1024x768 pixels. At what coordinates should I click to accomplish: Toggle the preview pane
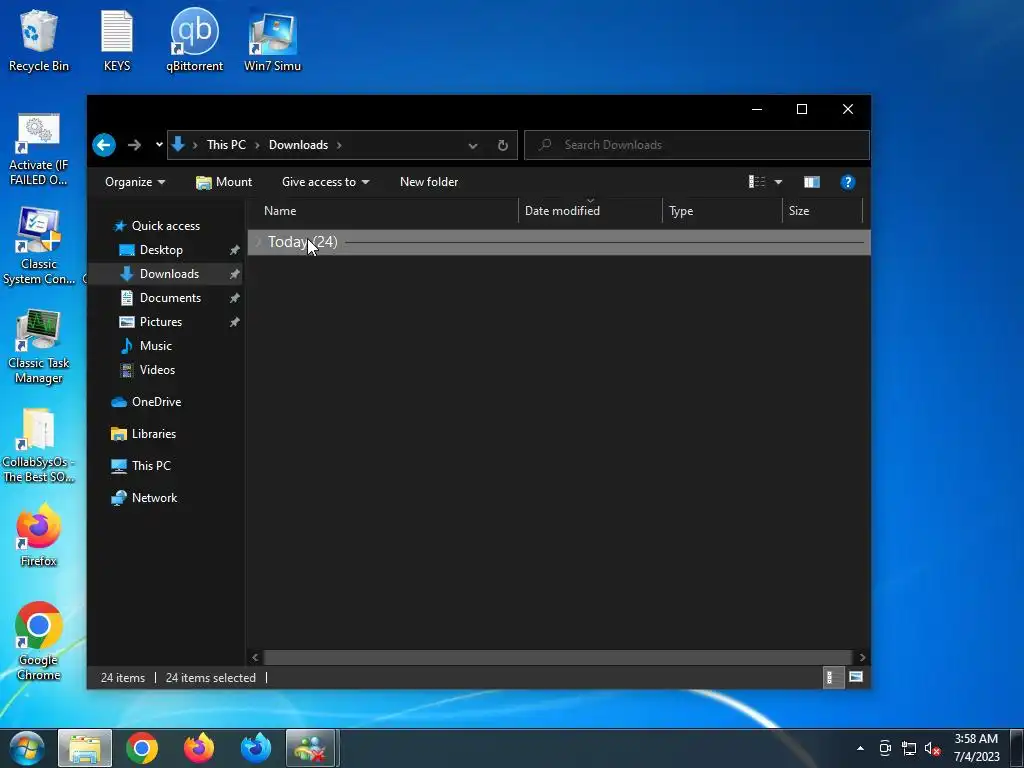click(812, 182)
